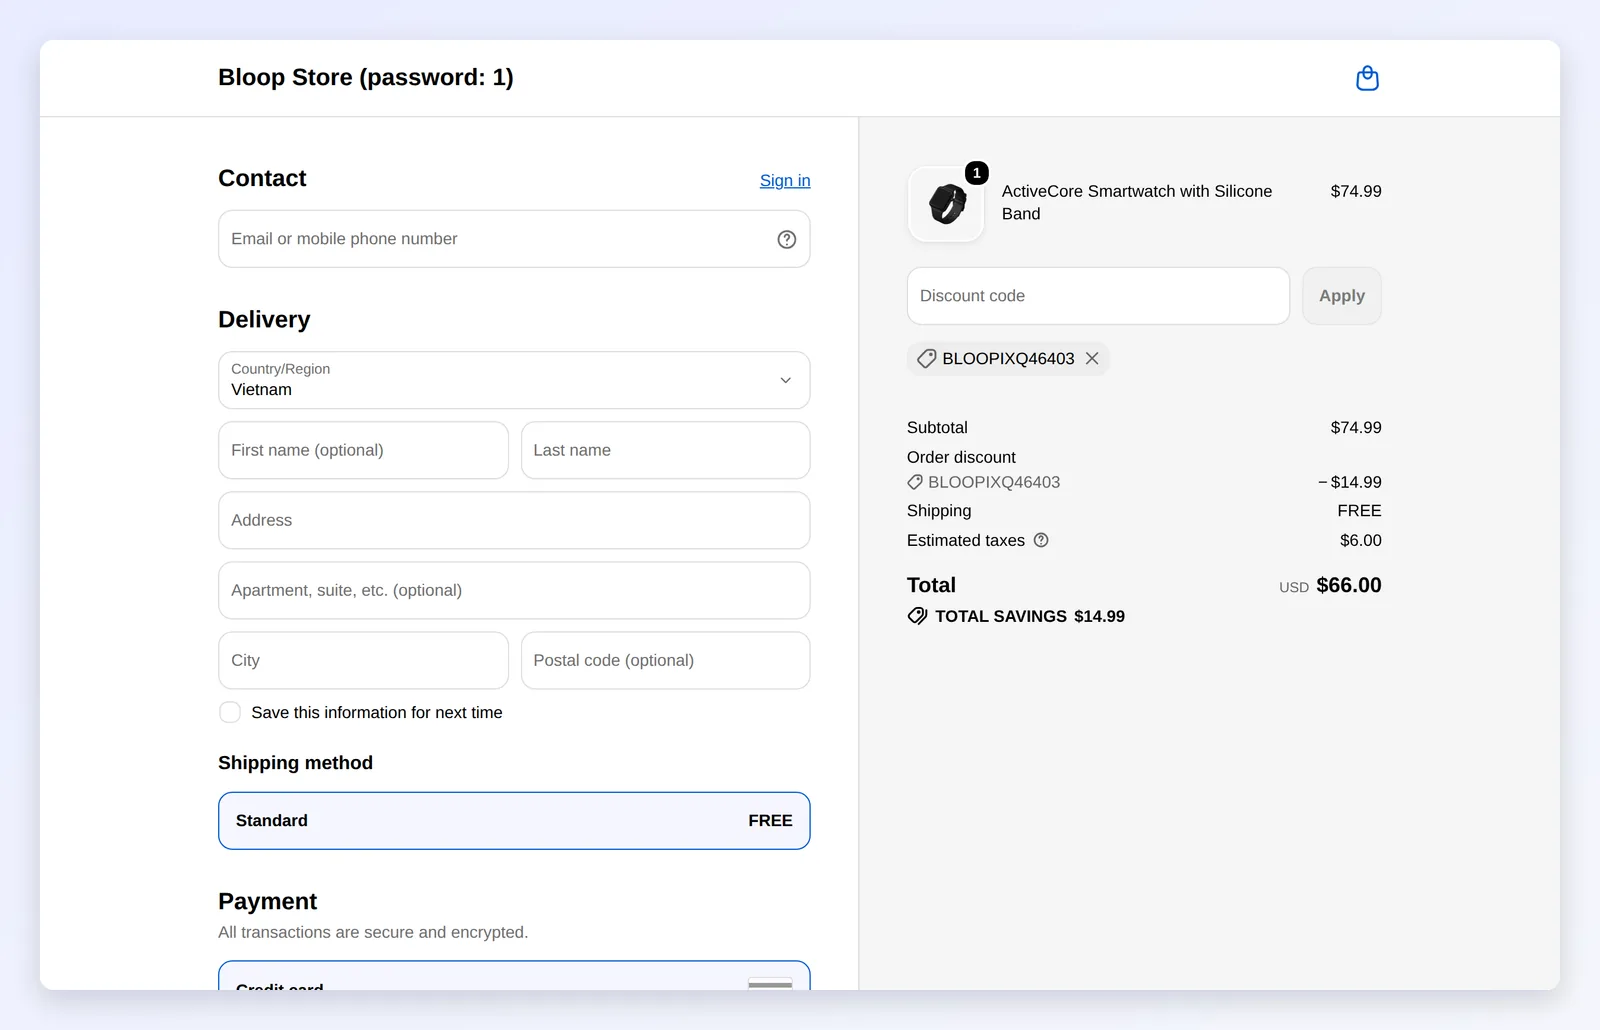This screenshot has width=1600, height=1030.
Task: Click the Apply discount button
Action: 1342,296
